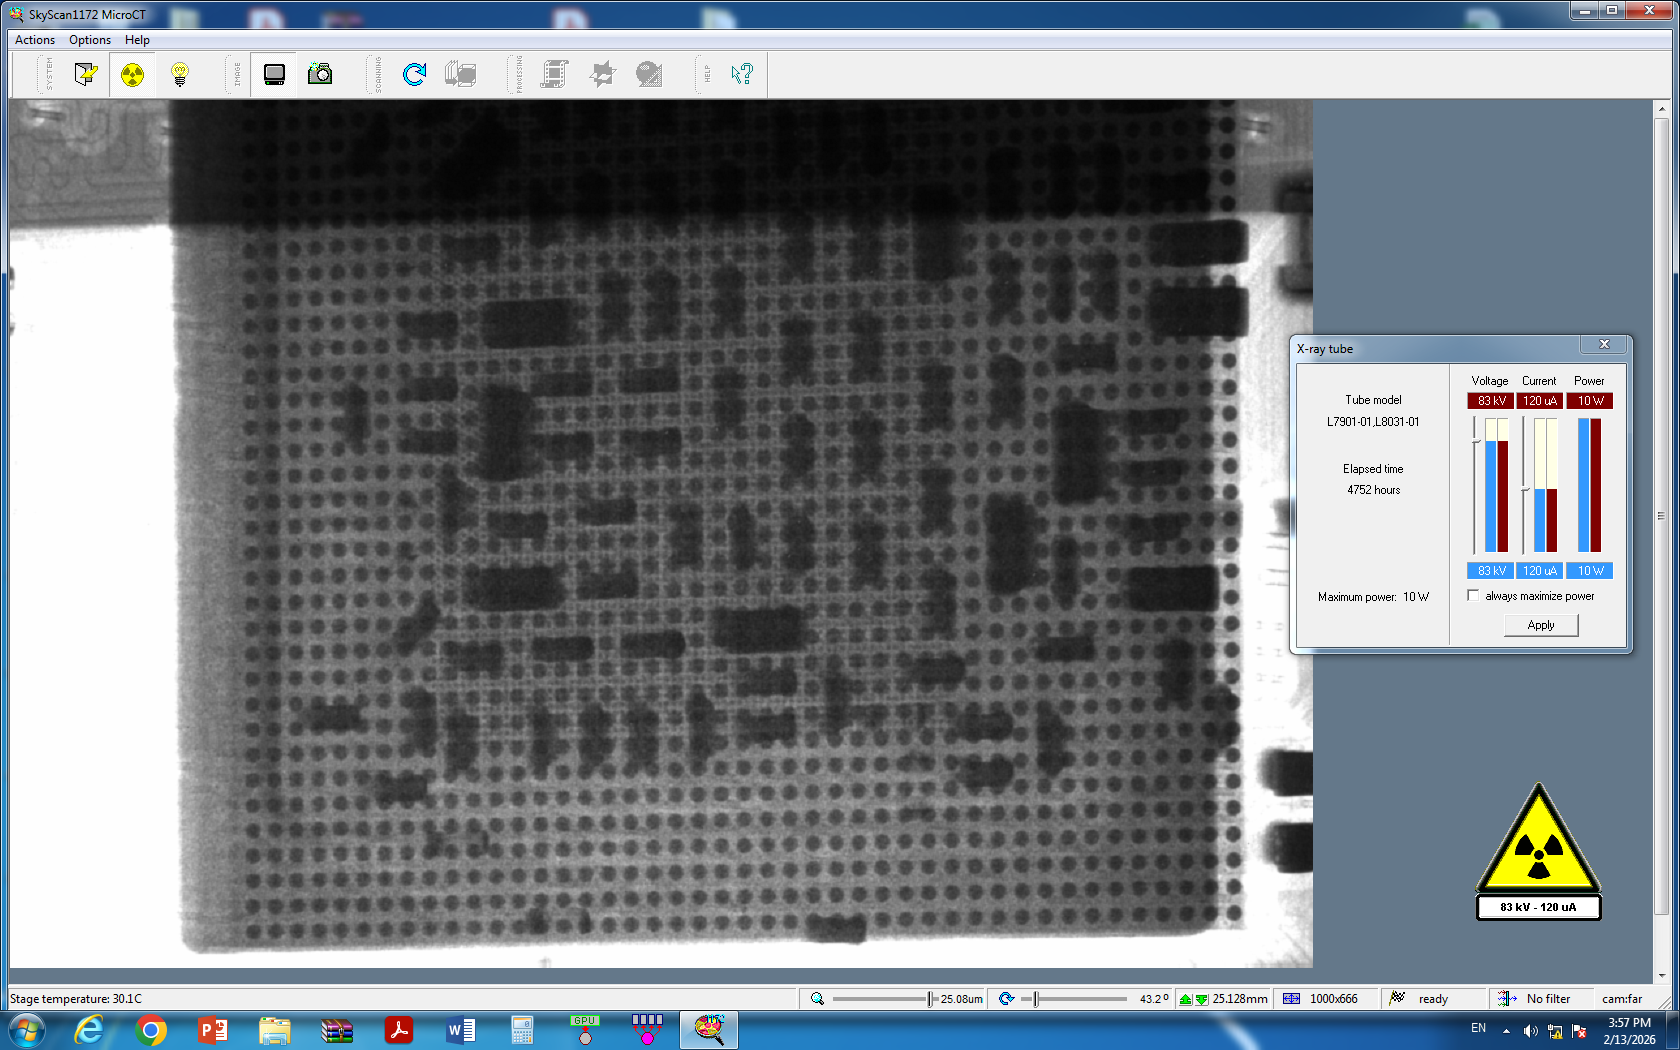Open the Actions menu
Viewport: 1680px width, 1050px height.
point(35,40)
